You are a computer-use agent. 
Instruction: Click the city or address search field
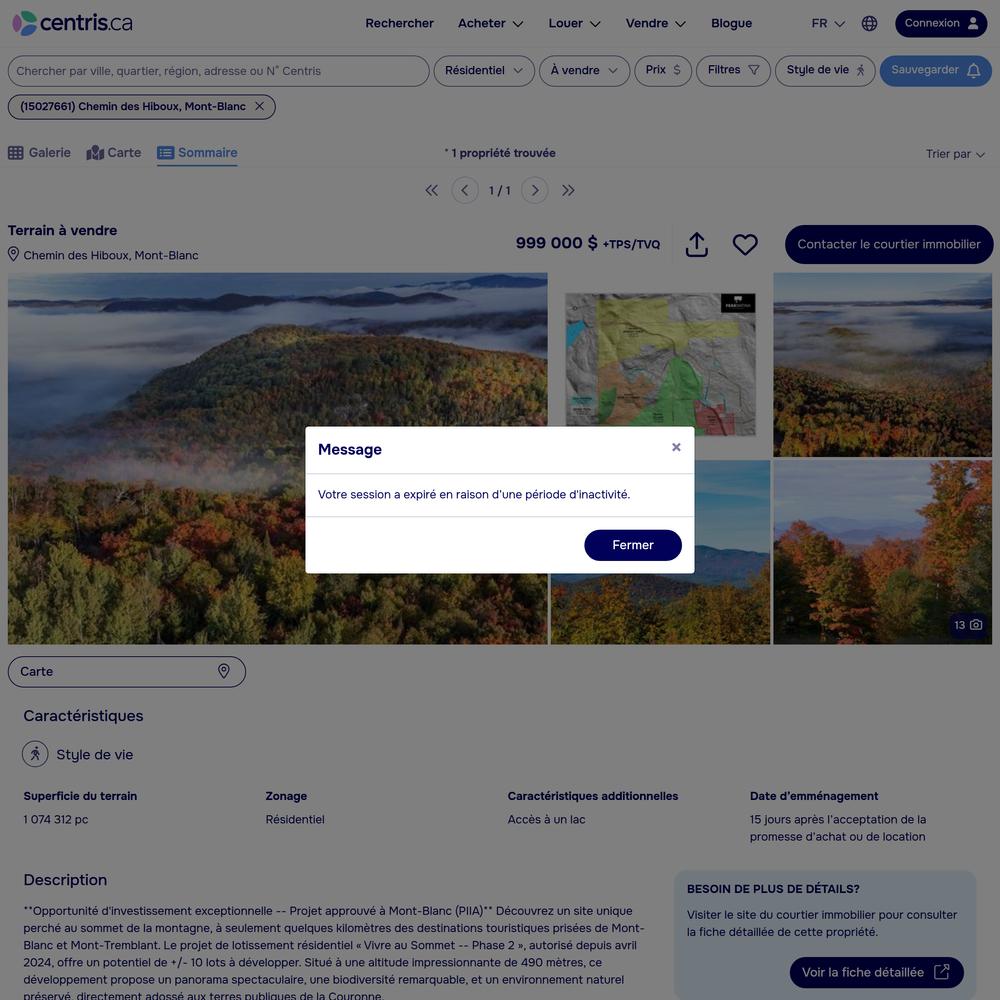(x=219, y=71)
